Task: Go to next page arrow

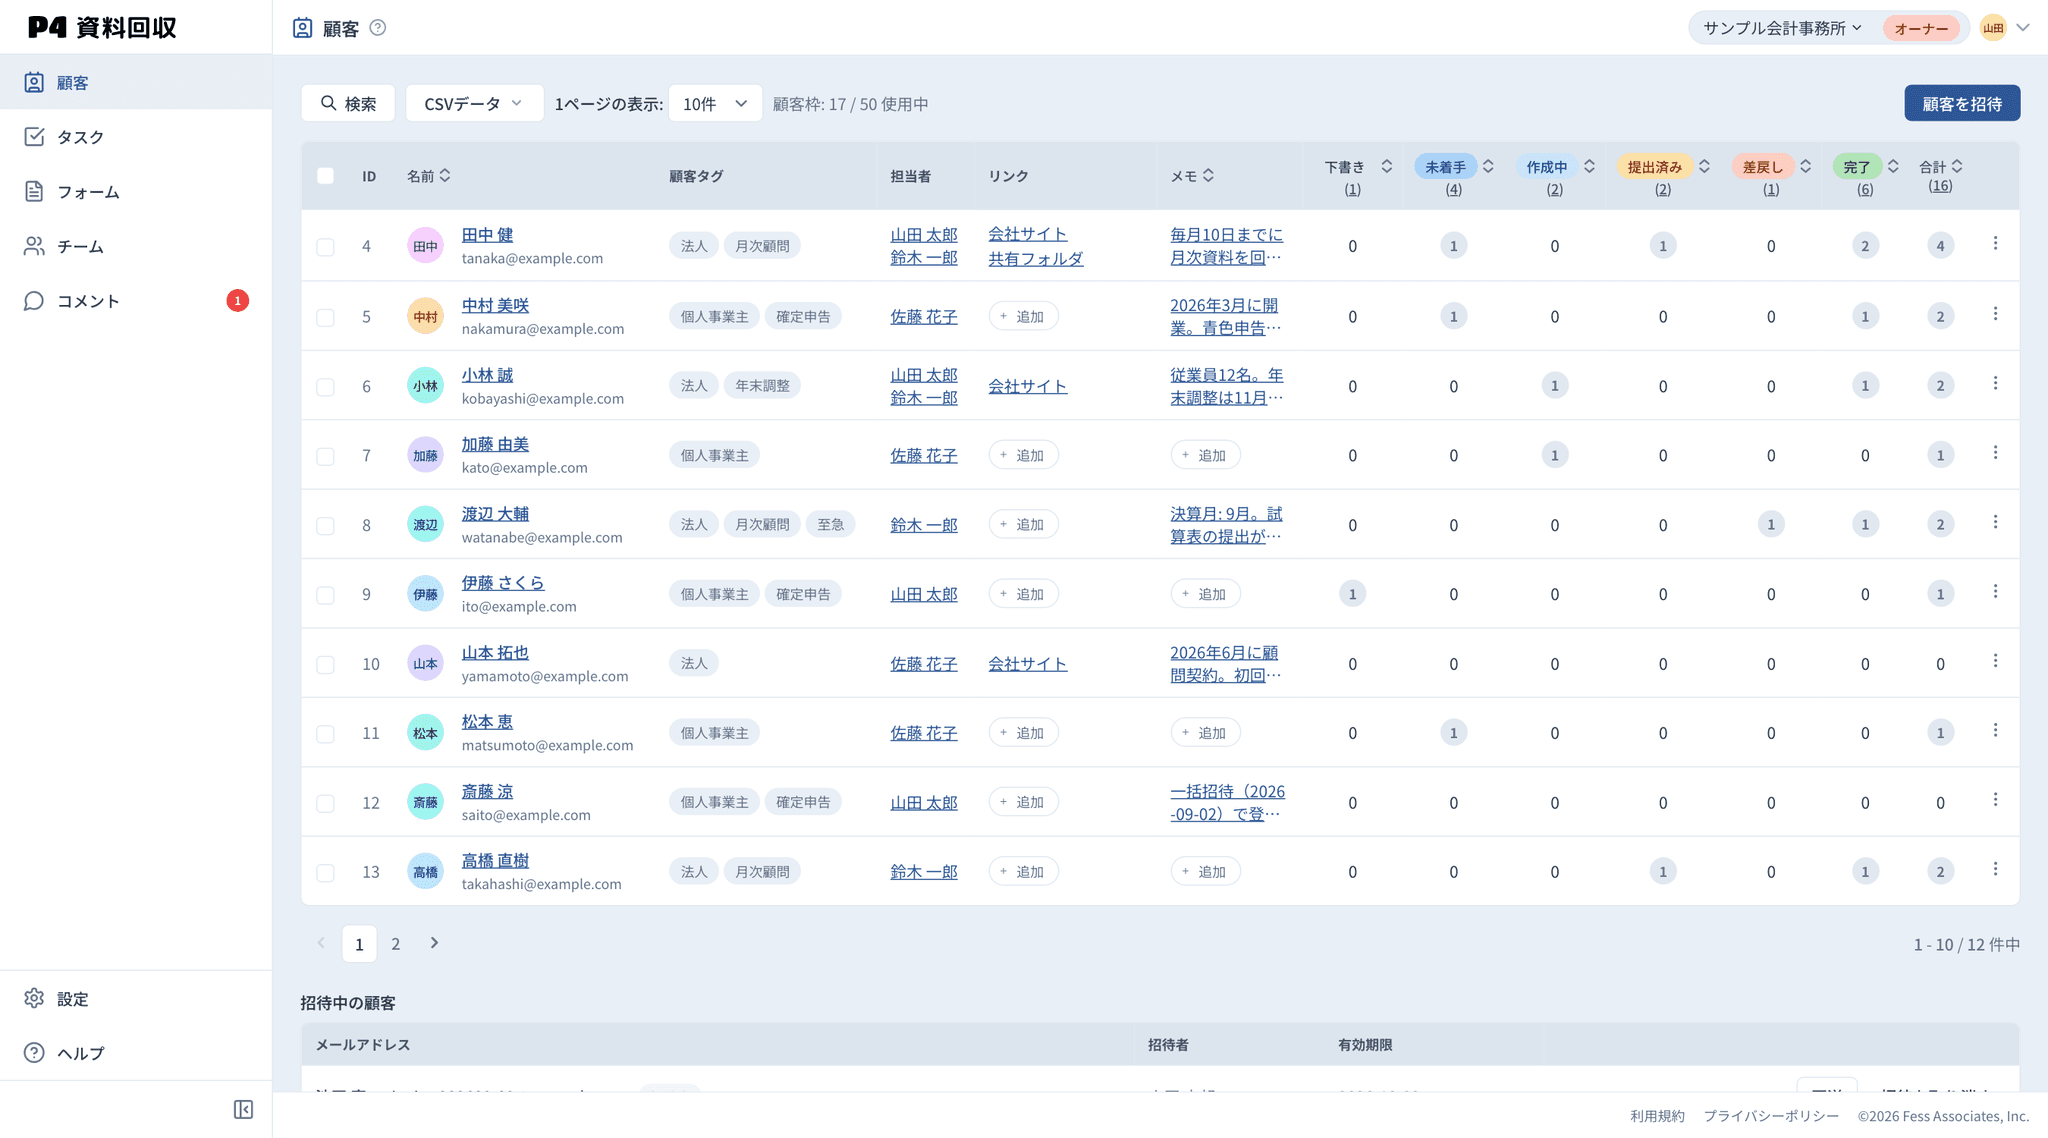Action: pyautogui.click(x=434, y=943)
